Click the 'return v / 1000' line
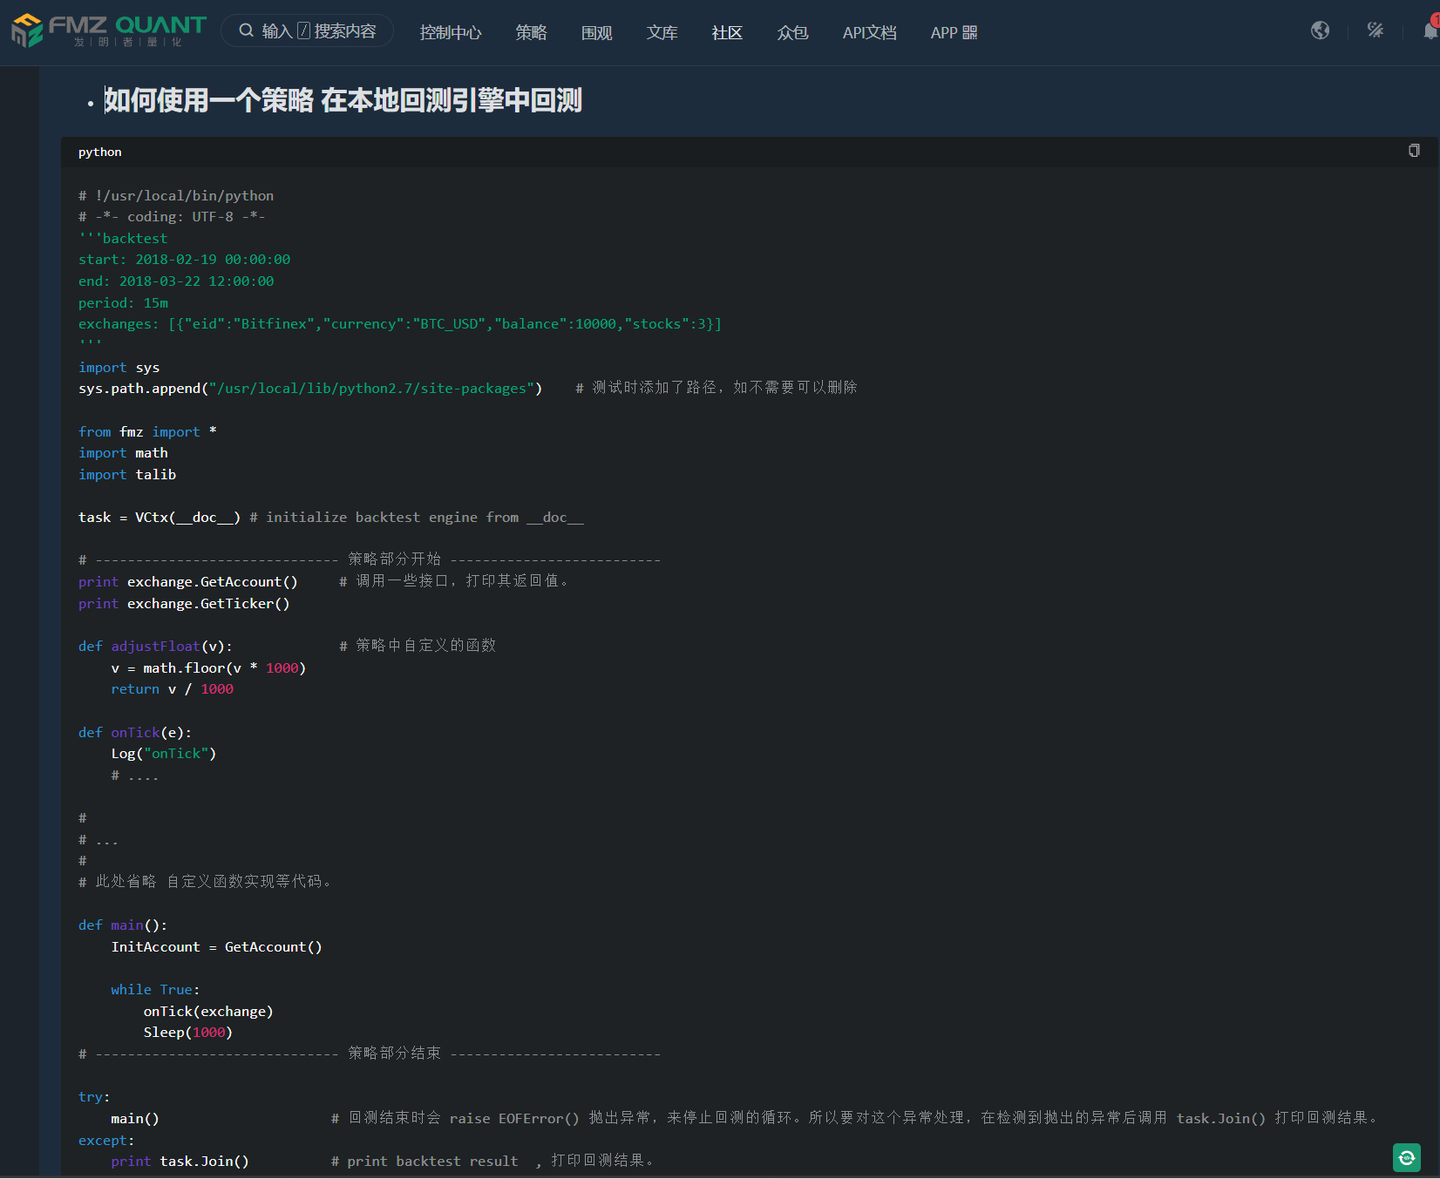The height and width of the screenshot is (1179, 1440). pyautogui.click(x=172, y=689)
